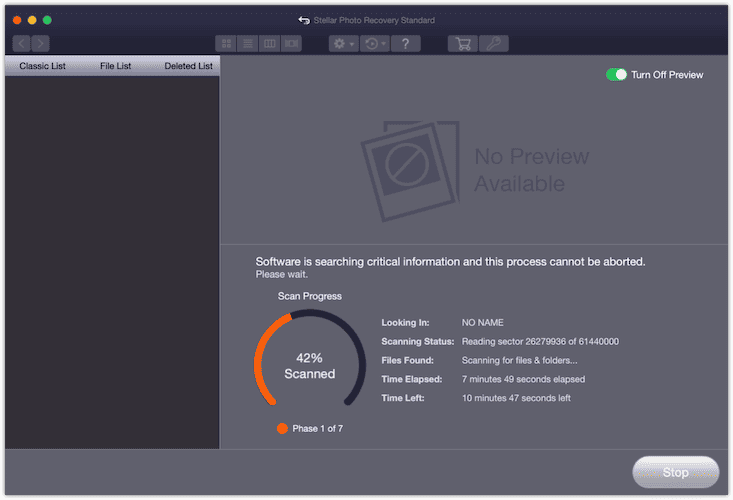Click the back navigation arrow
The image size is (733, 500).
coord(22,43)
